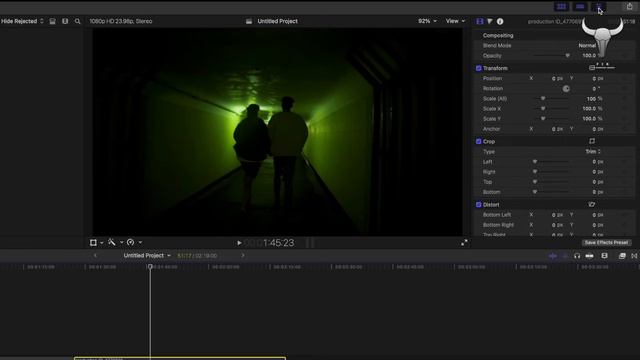Play the video in viewer
Screen dimensions: 640x360
(239, 243)
